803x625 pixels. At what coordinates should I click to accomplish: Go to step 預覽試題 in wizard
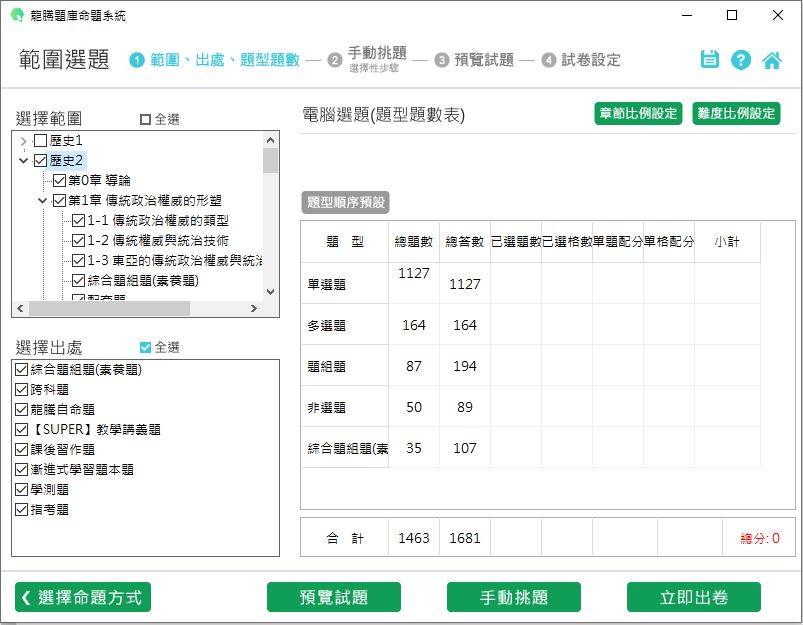tap(484, 60)
